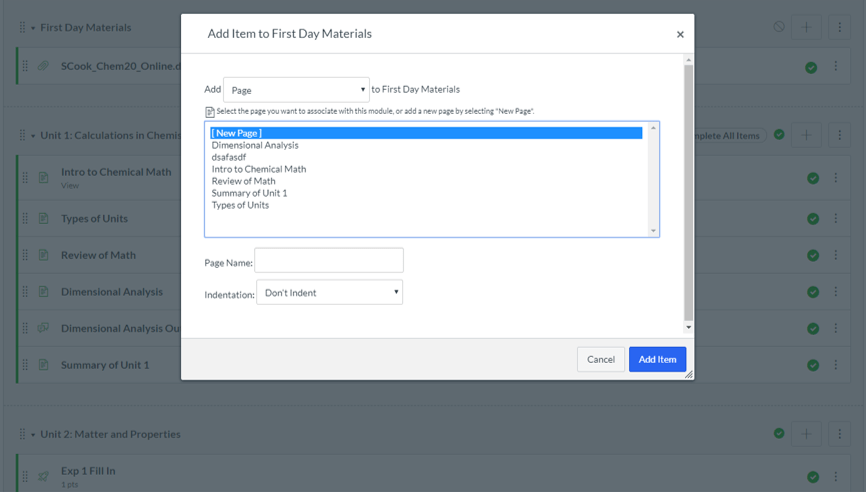
Task: Select Review of Math in page list
Action: [x=243, y=181]
